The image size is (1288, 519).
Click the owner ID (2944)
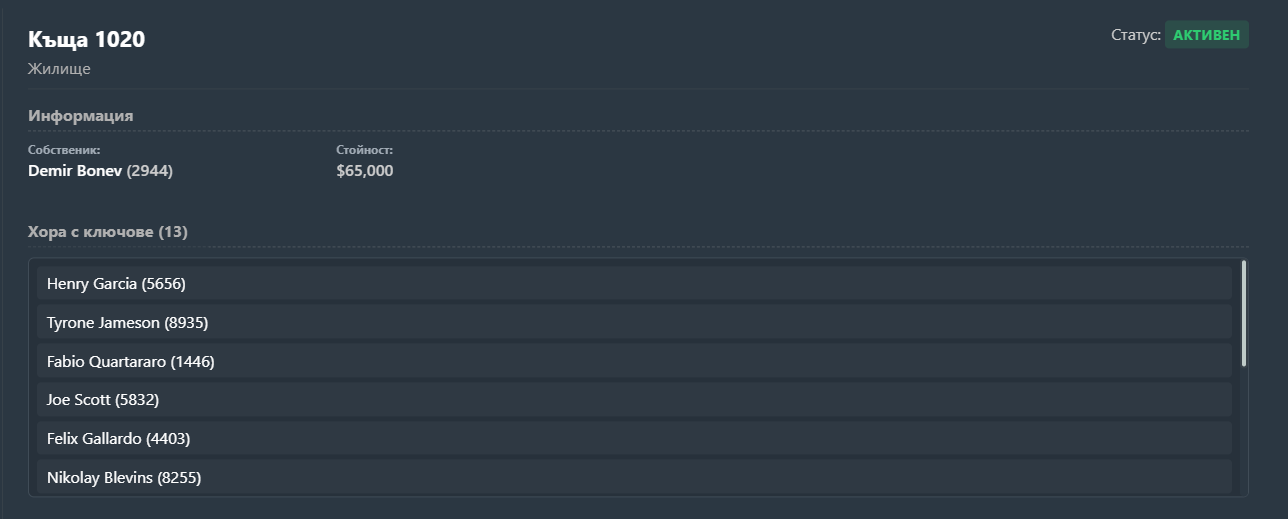pos(150,171)
